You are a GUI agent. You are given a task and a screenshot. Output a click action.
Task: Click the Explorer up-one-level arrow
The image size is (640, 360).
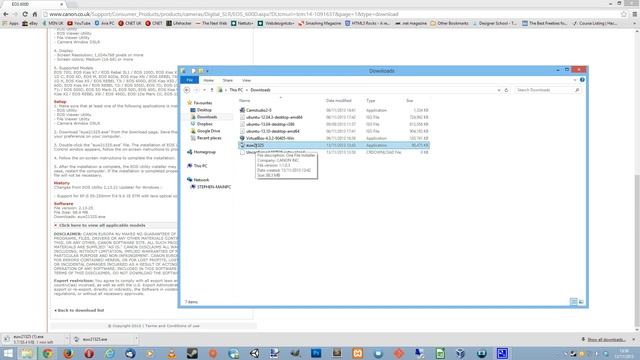coord(211,90)
